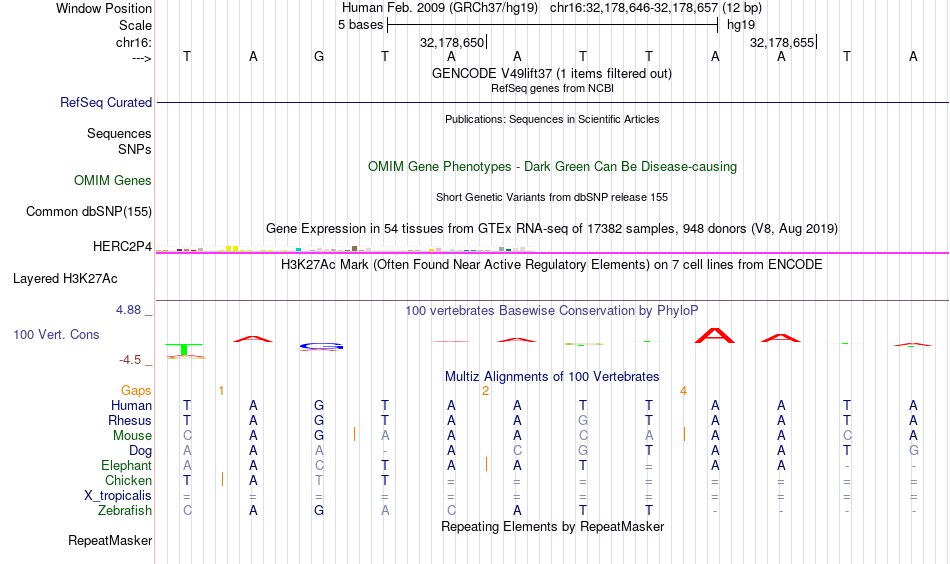Click the Human Feb. 2009 (GRCh37/hg19) title

(x=440, y=8)
